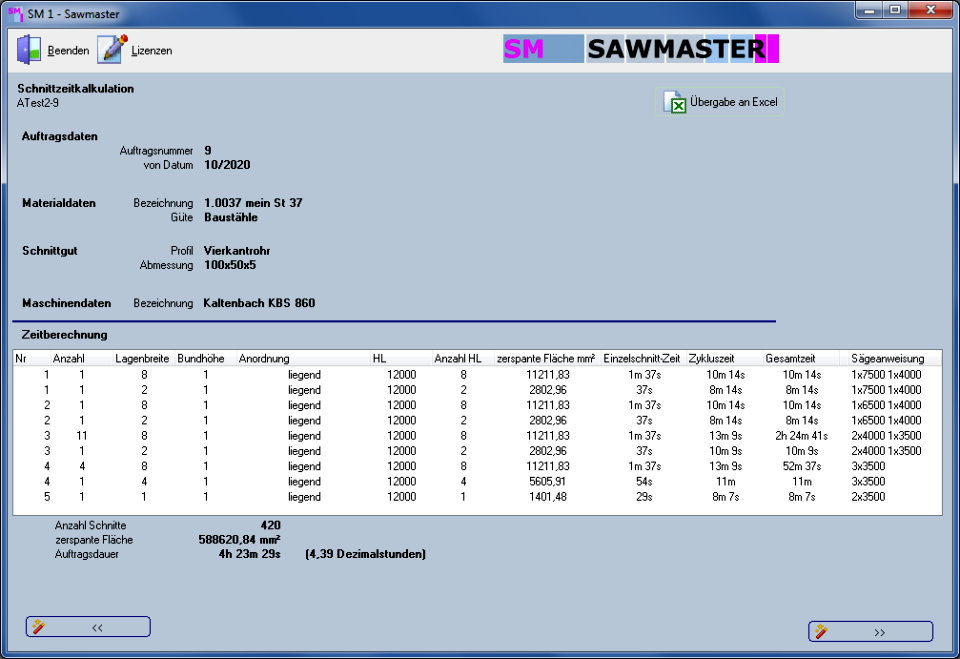The width and height of the screenshot is (960, 659).
Task: Go to next page with >> button
Action: click(871, 631)
